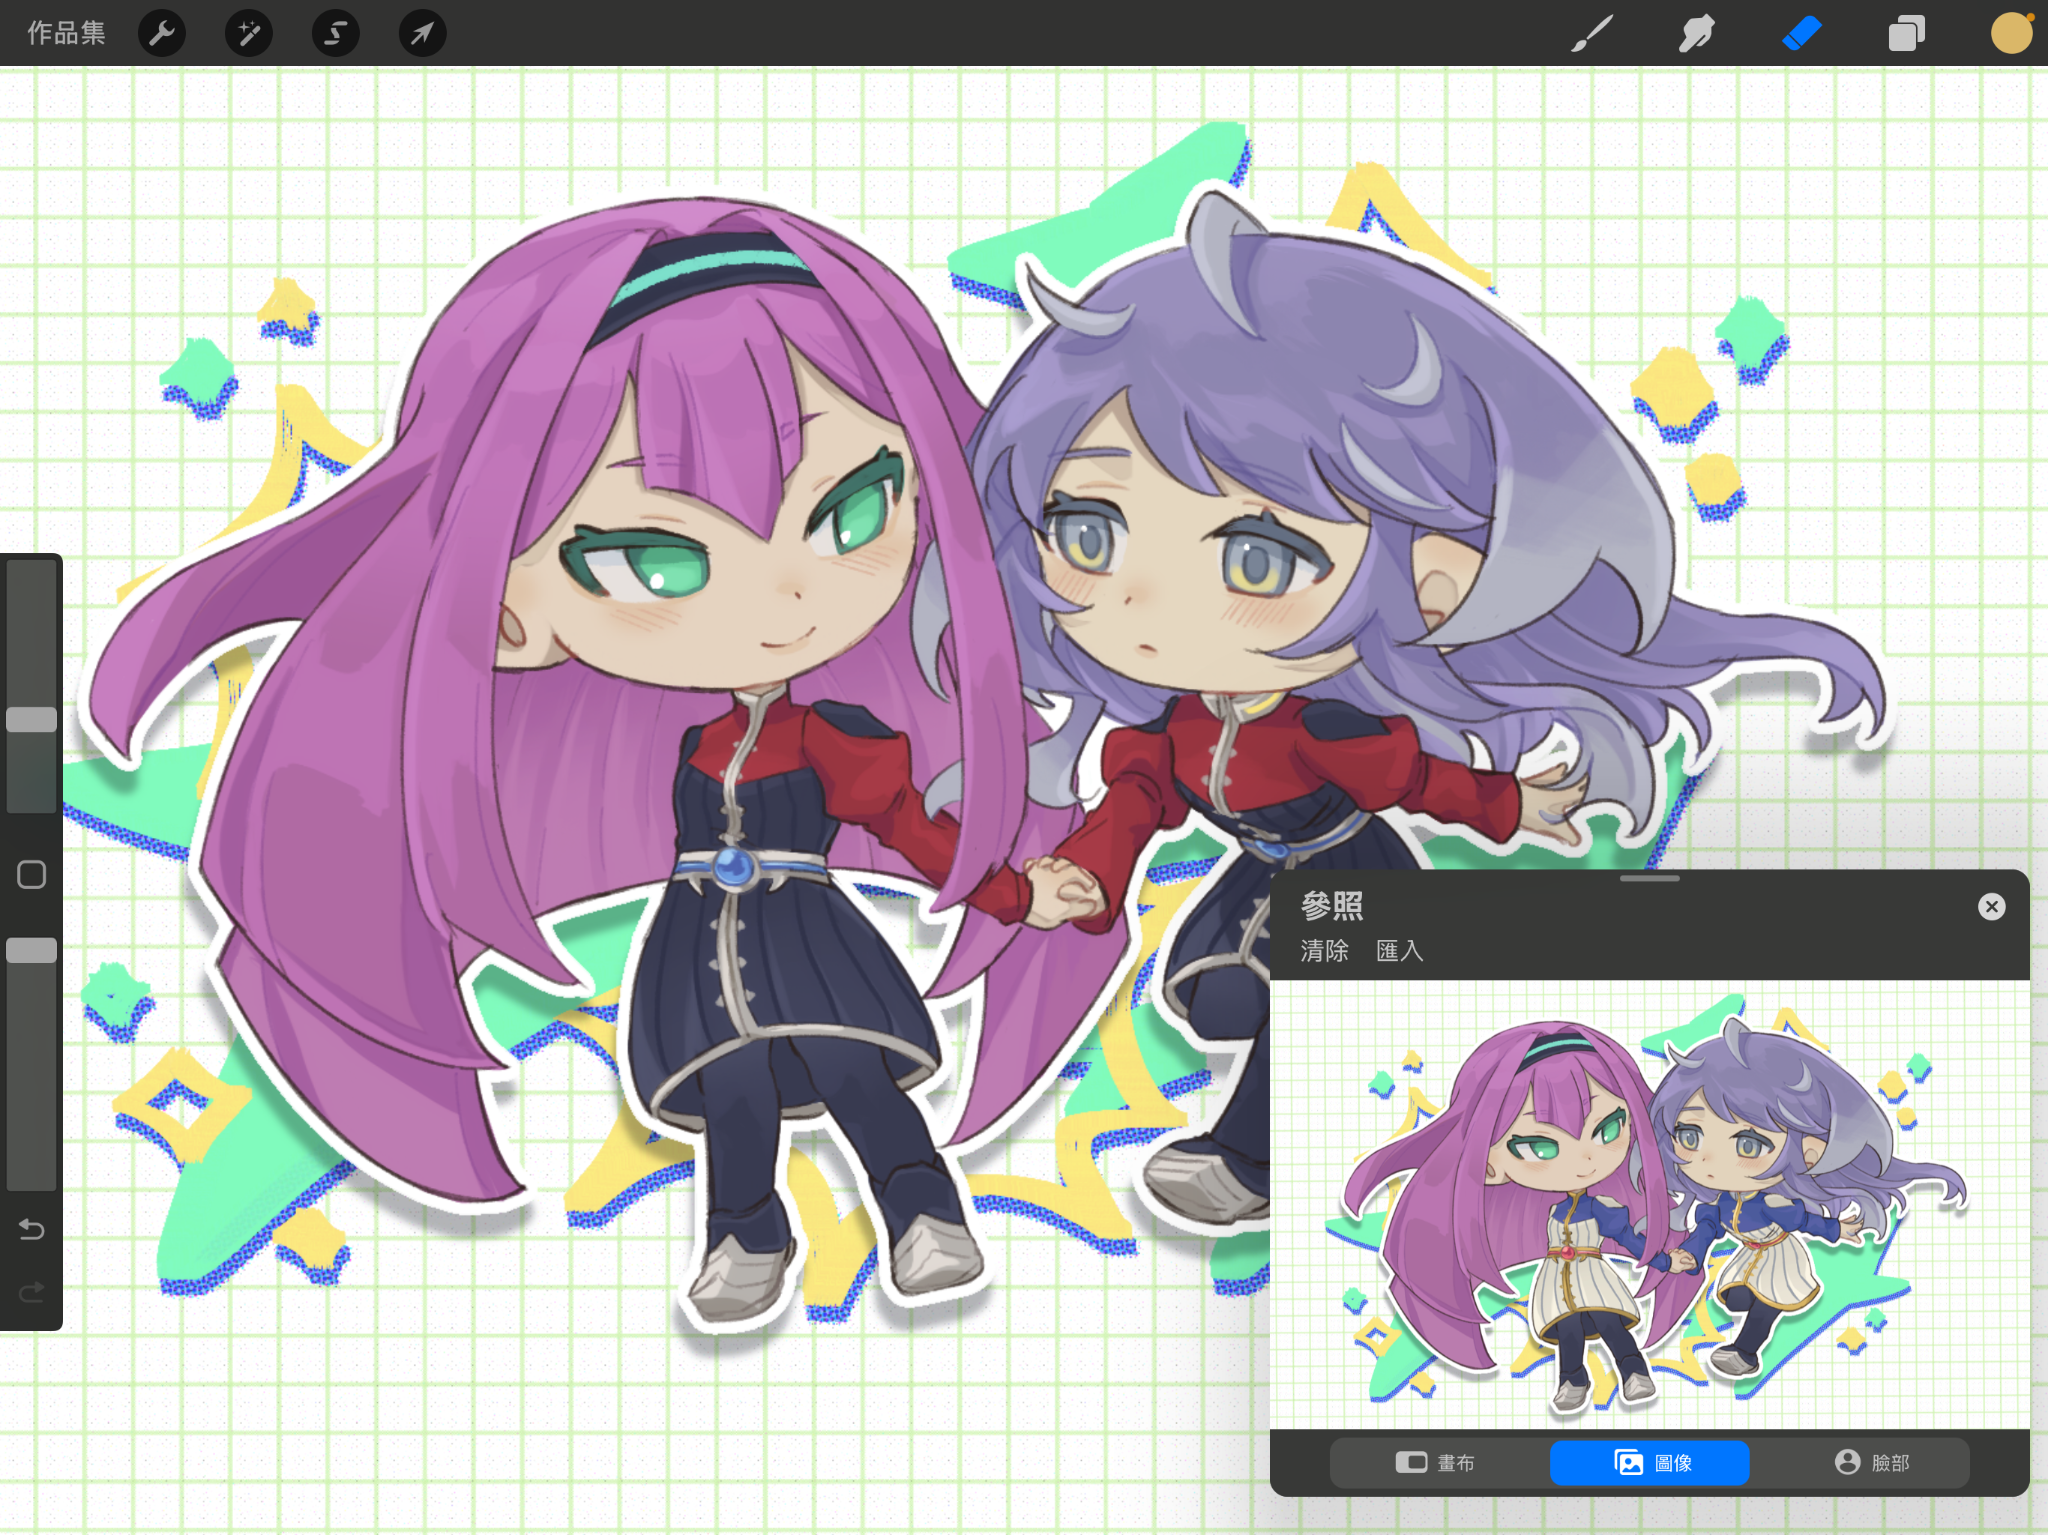Grab the reference panel top handle

(1650, 878)
